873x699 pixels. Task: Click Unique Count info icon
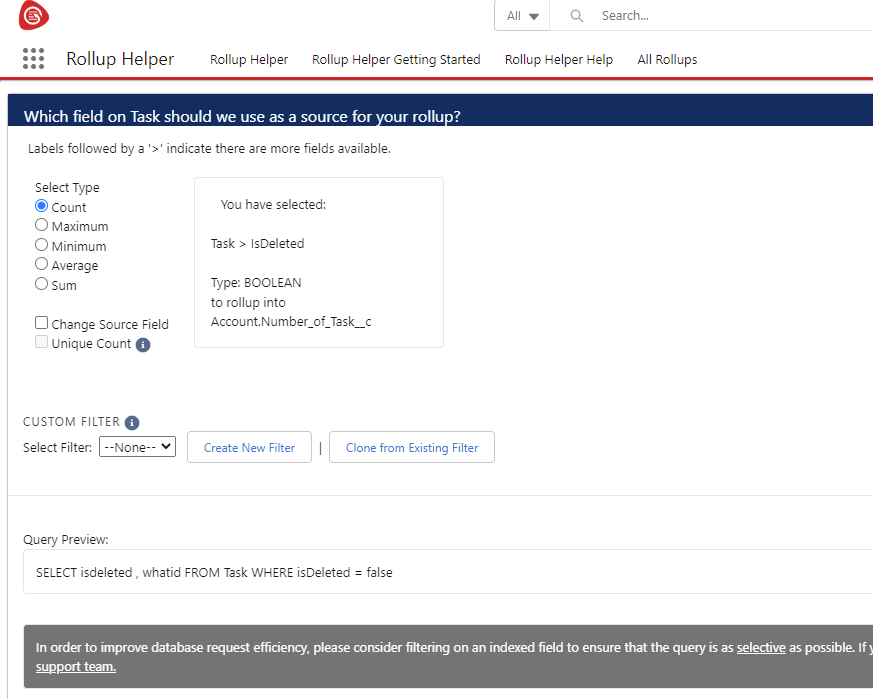pos(143,345)
